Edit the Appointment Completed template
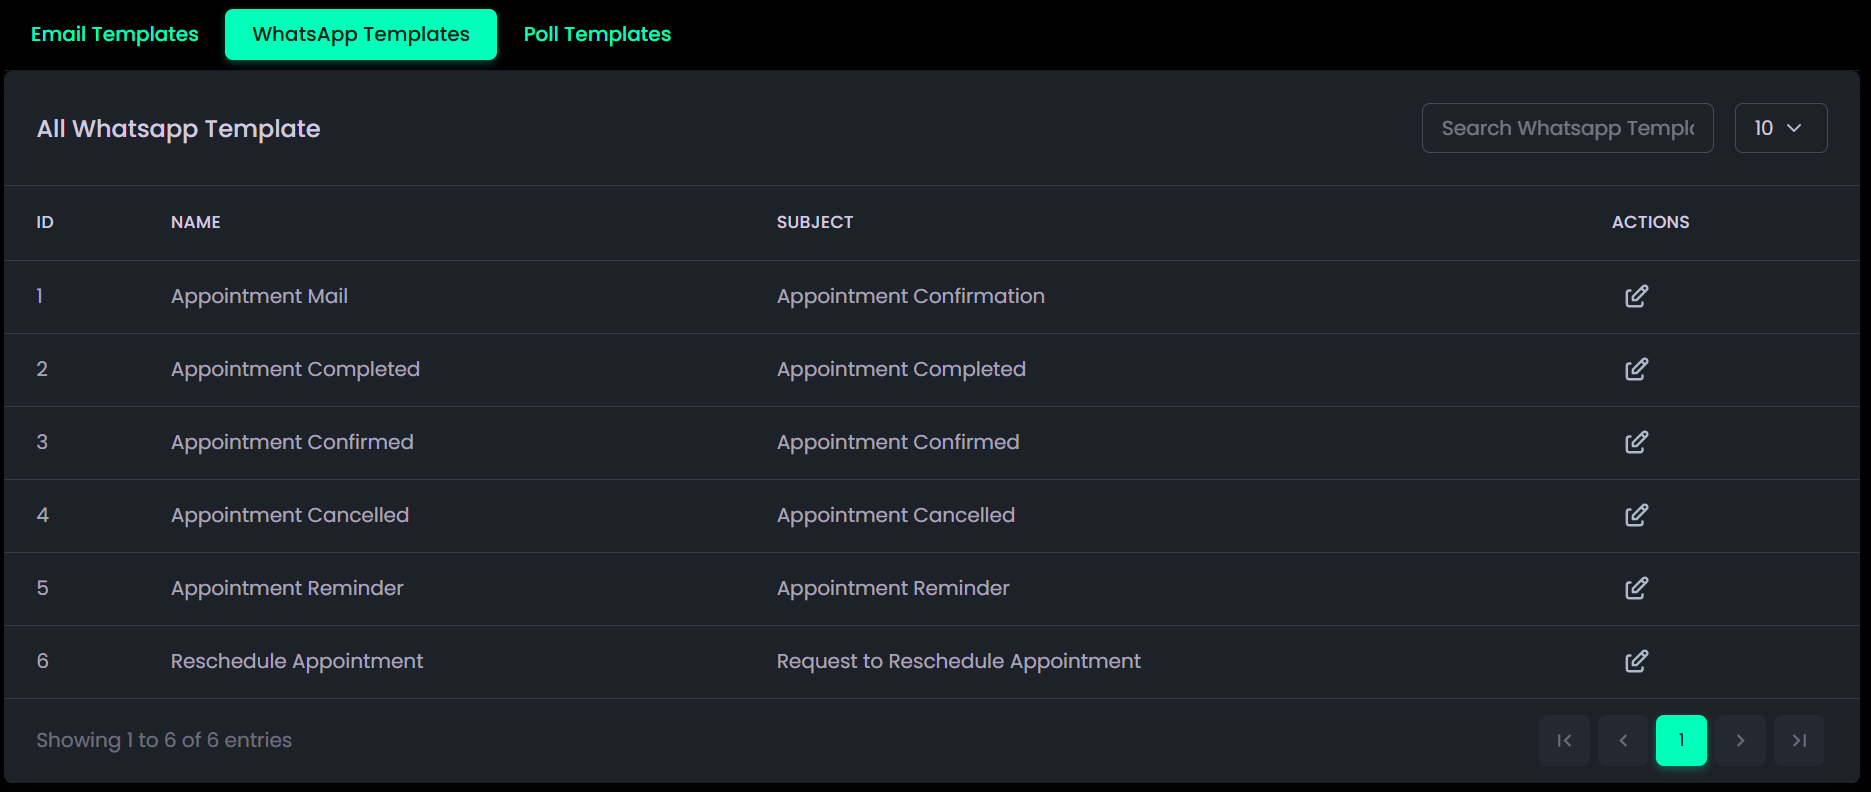1871x792 pixels. click(x=1636, y=369)
